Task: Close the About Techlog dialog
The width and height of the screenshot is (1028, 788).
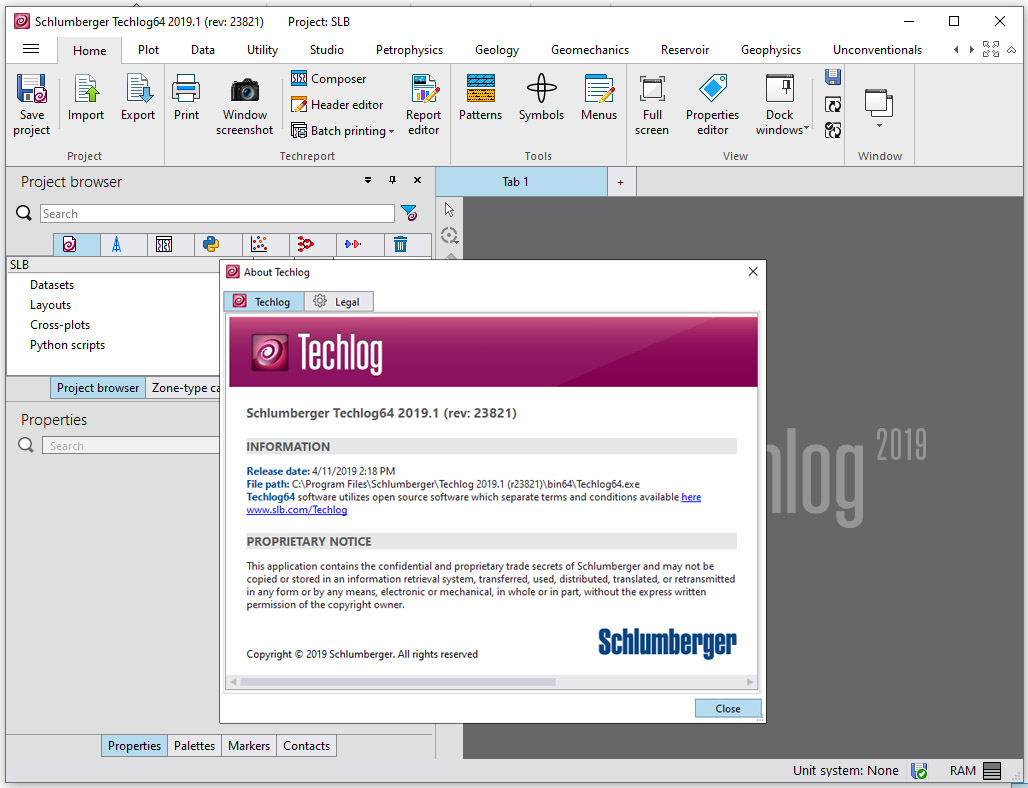Action: (727, 708)
